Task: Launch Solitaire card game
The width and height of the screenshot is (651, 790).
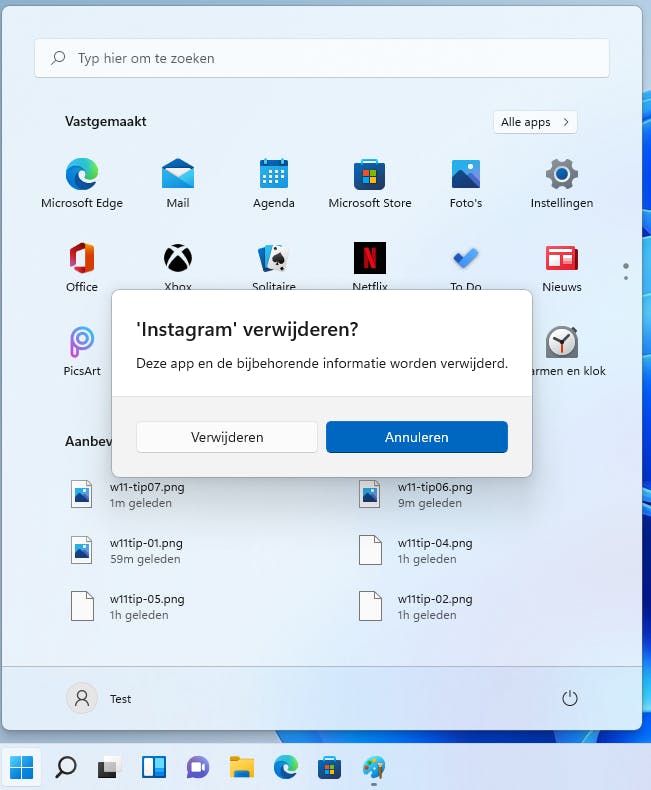Action: coord(274,265)
